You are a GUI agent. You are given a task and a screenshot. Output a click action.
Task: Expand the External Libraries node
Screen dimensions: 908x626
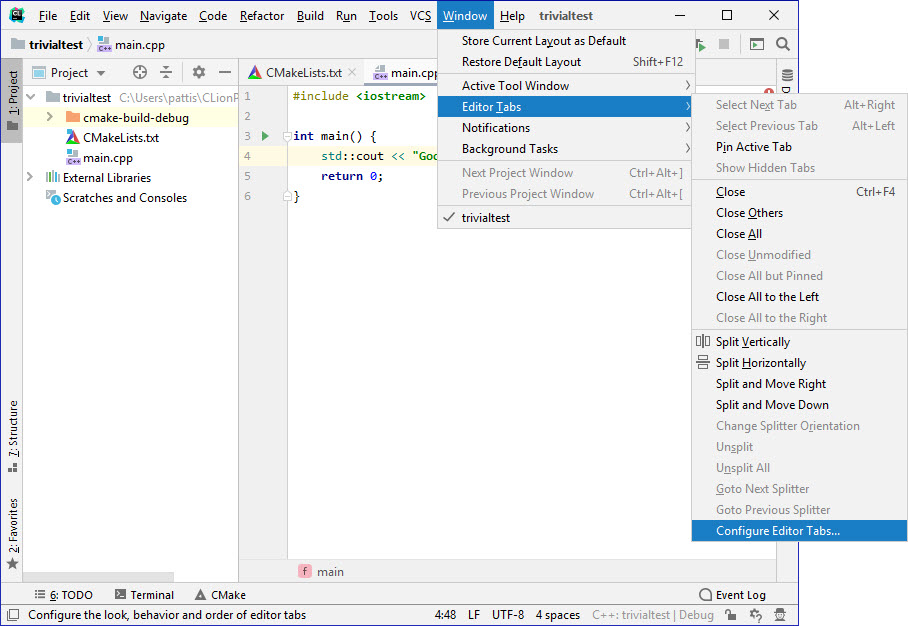click(29, 178)
